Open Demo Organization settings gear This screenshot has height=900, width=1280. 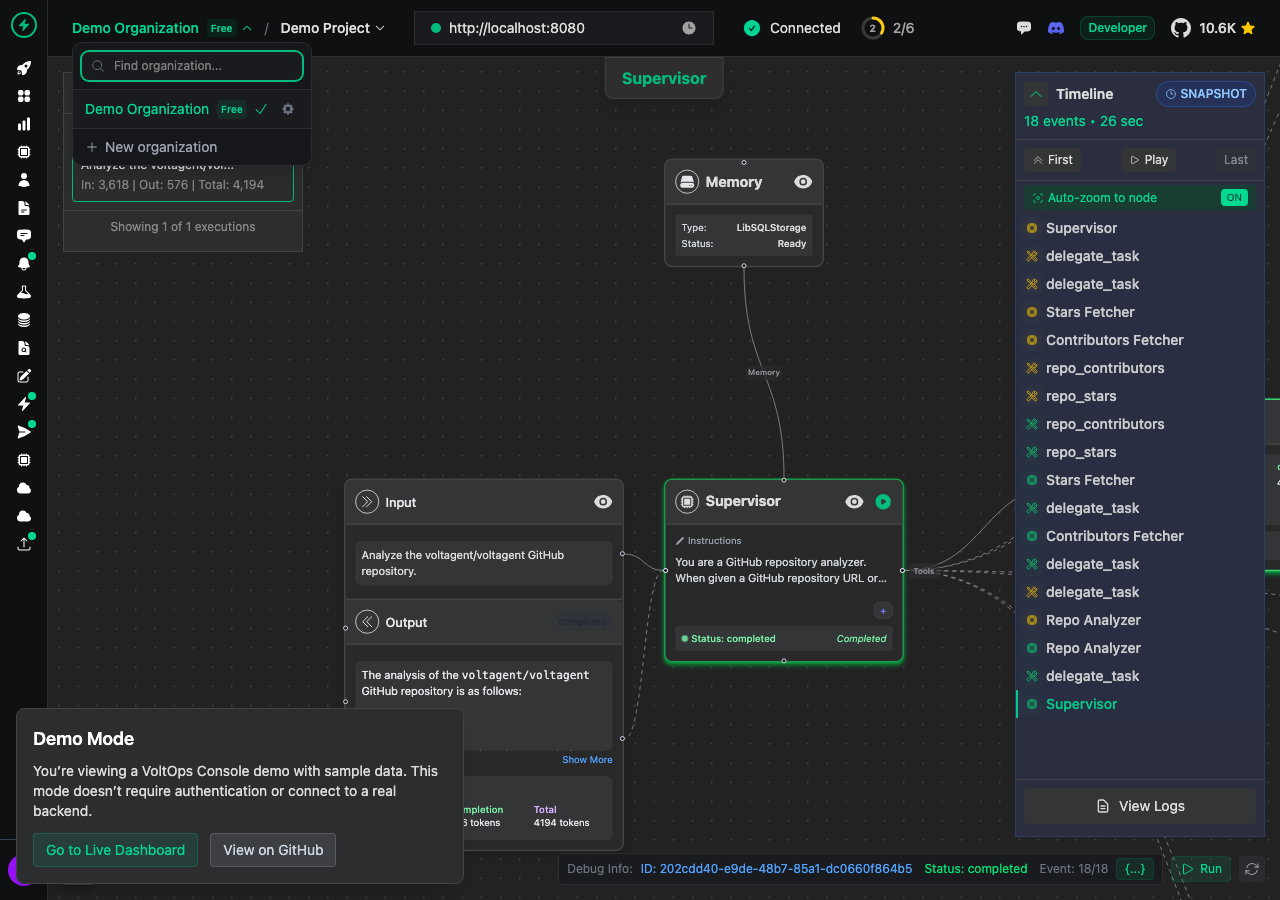coord(288,109)
